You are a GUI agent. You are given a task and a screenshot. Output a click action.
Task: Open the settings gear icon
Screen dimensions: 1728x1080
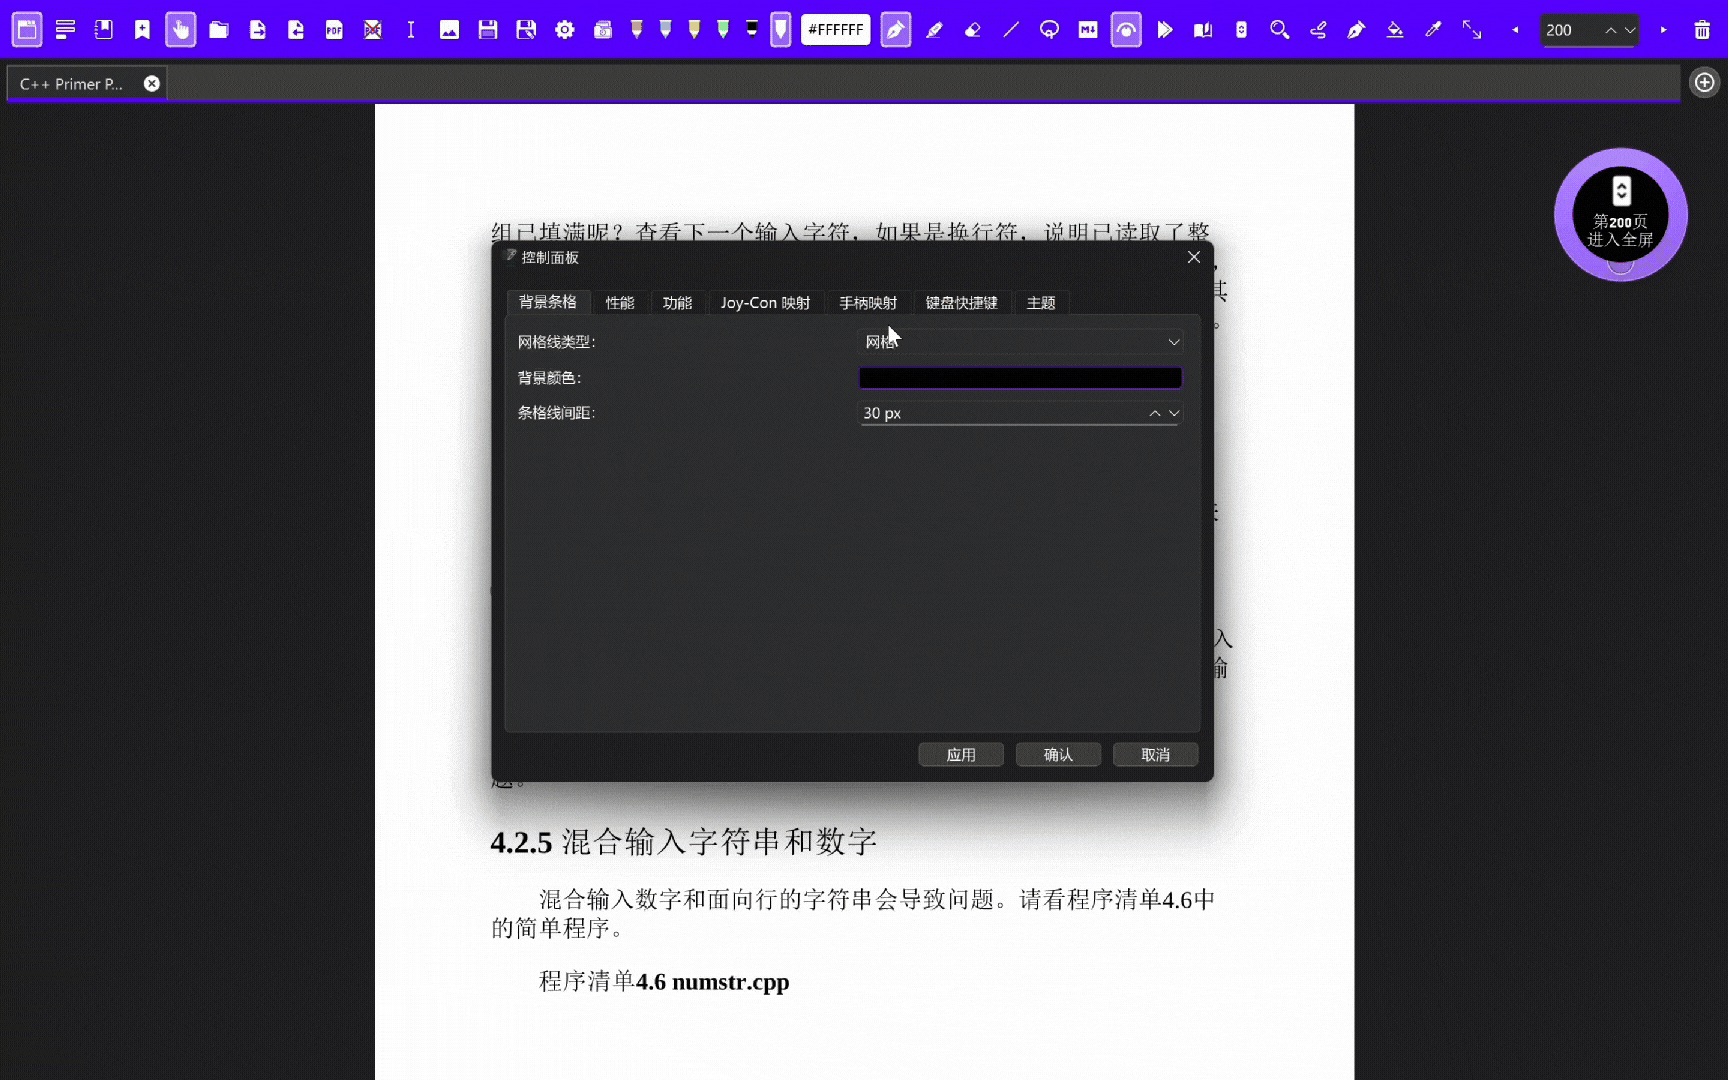(565, 29)
